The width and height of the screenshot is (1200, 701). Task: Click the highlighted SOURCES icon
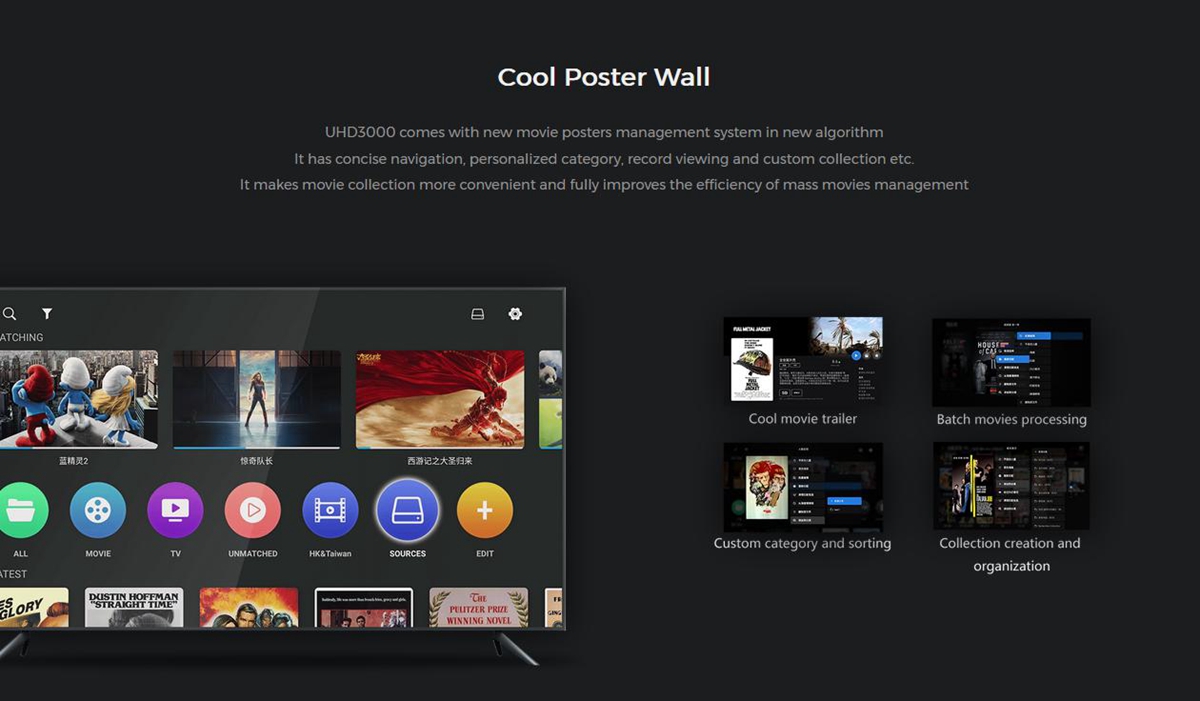(407, 510)
